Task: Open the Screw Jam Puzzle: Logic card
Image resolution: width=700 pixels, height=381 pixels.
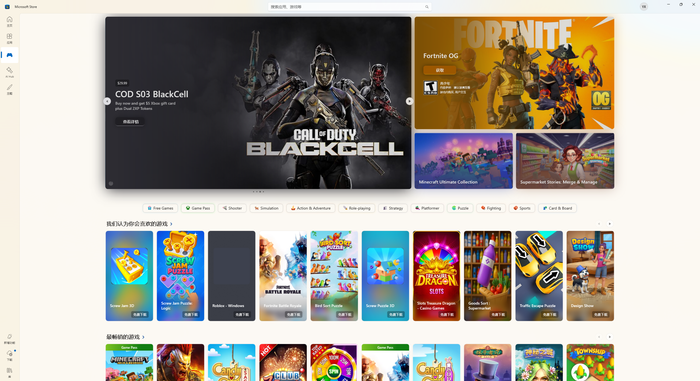Action: point(180,276)
